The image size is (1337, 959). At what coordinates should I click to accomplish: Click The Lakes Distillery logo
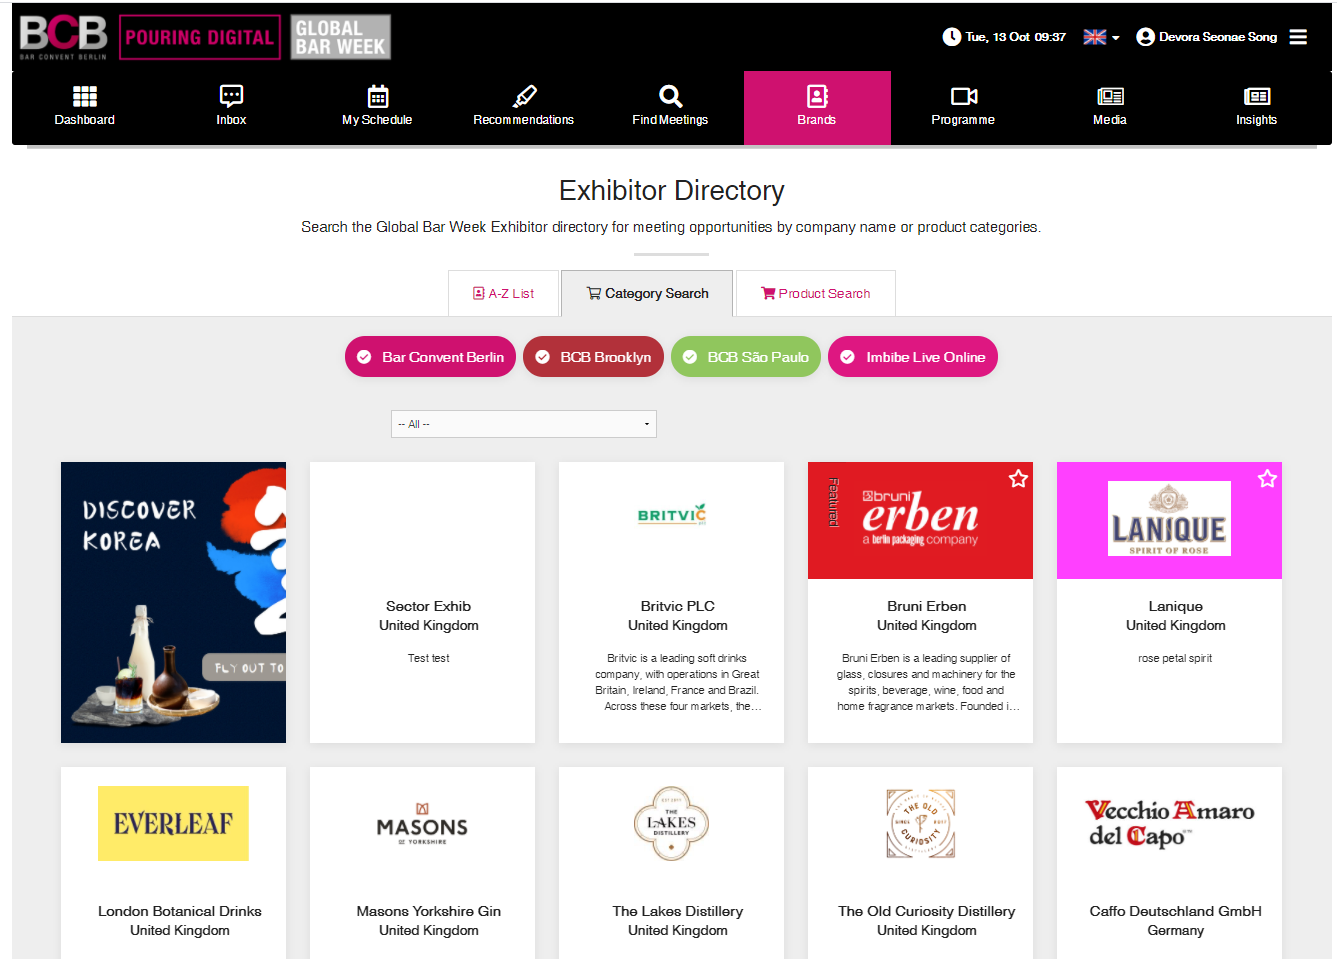click(x=671, y=824)
